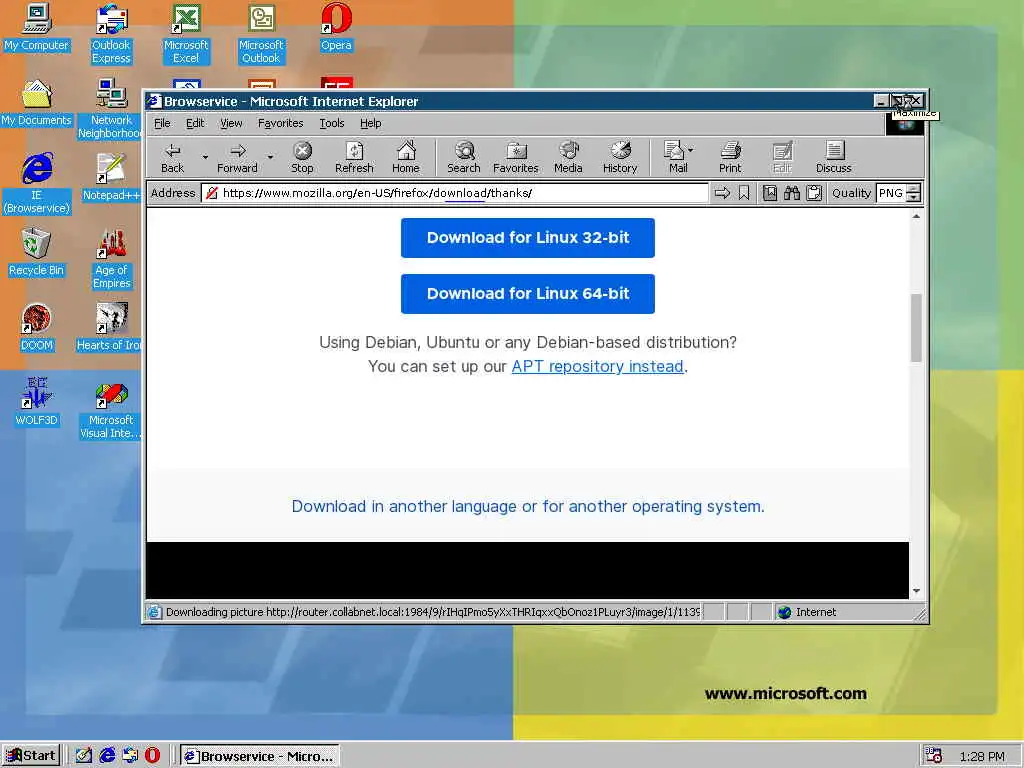Select the Microsoft Outlook desktop icon
The width and height of the screenshot is (1024, 768).
coord(261,33)
